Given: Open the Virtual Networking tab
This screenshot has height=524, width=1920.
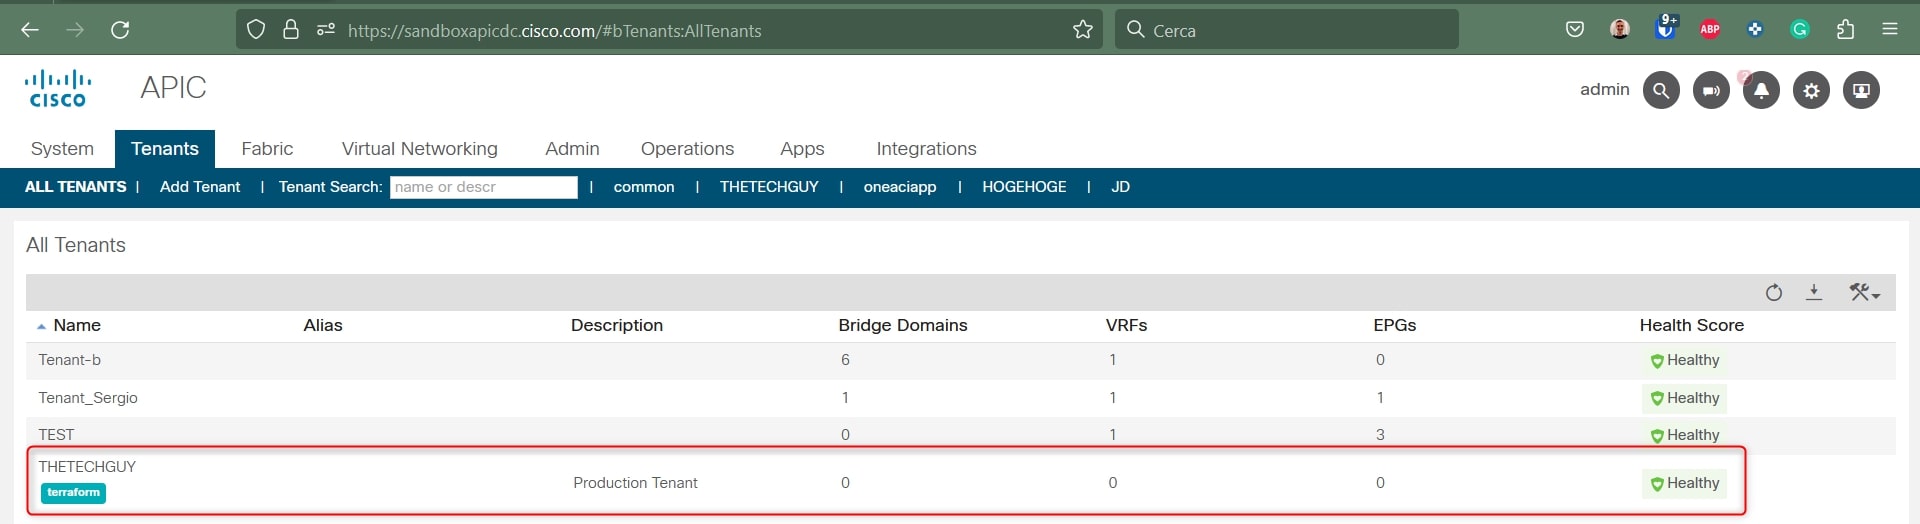Looking at the screenshot, I should (419, 149).
